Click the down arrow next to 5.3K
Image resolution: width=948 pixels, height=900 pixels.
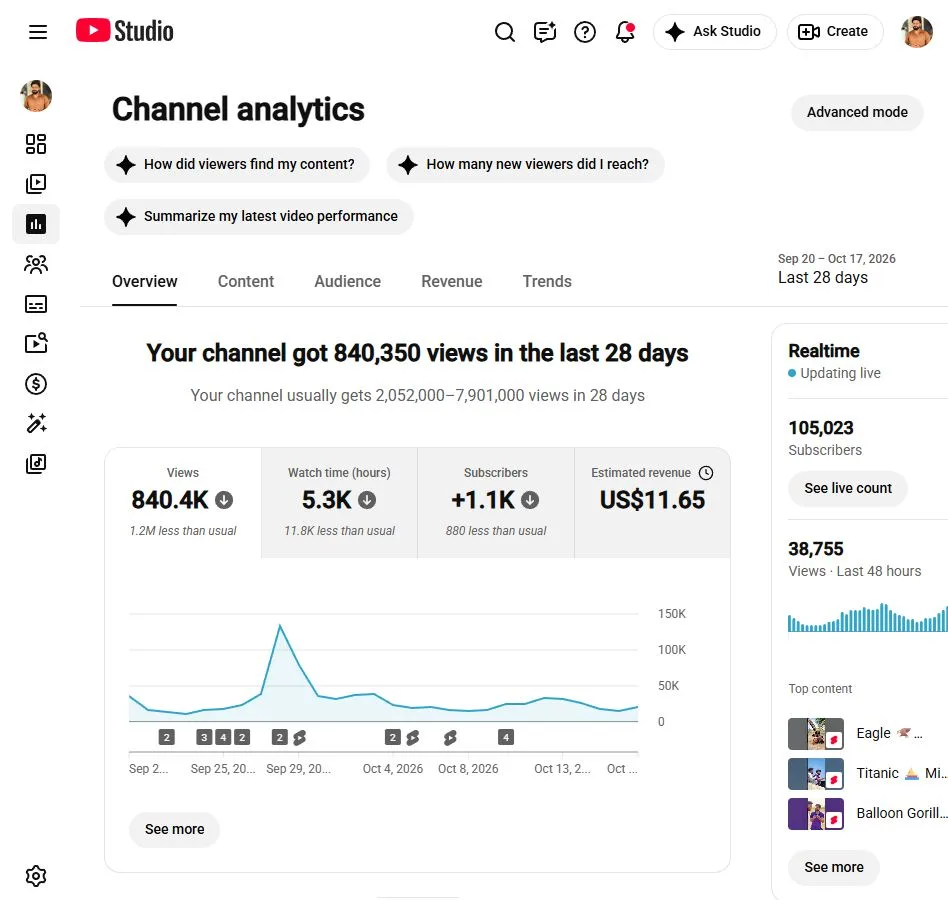(x=367, y=500)
